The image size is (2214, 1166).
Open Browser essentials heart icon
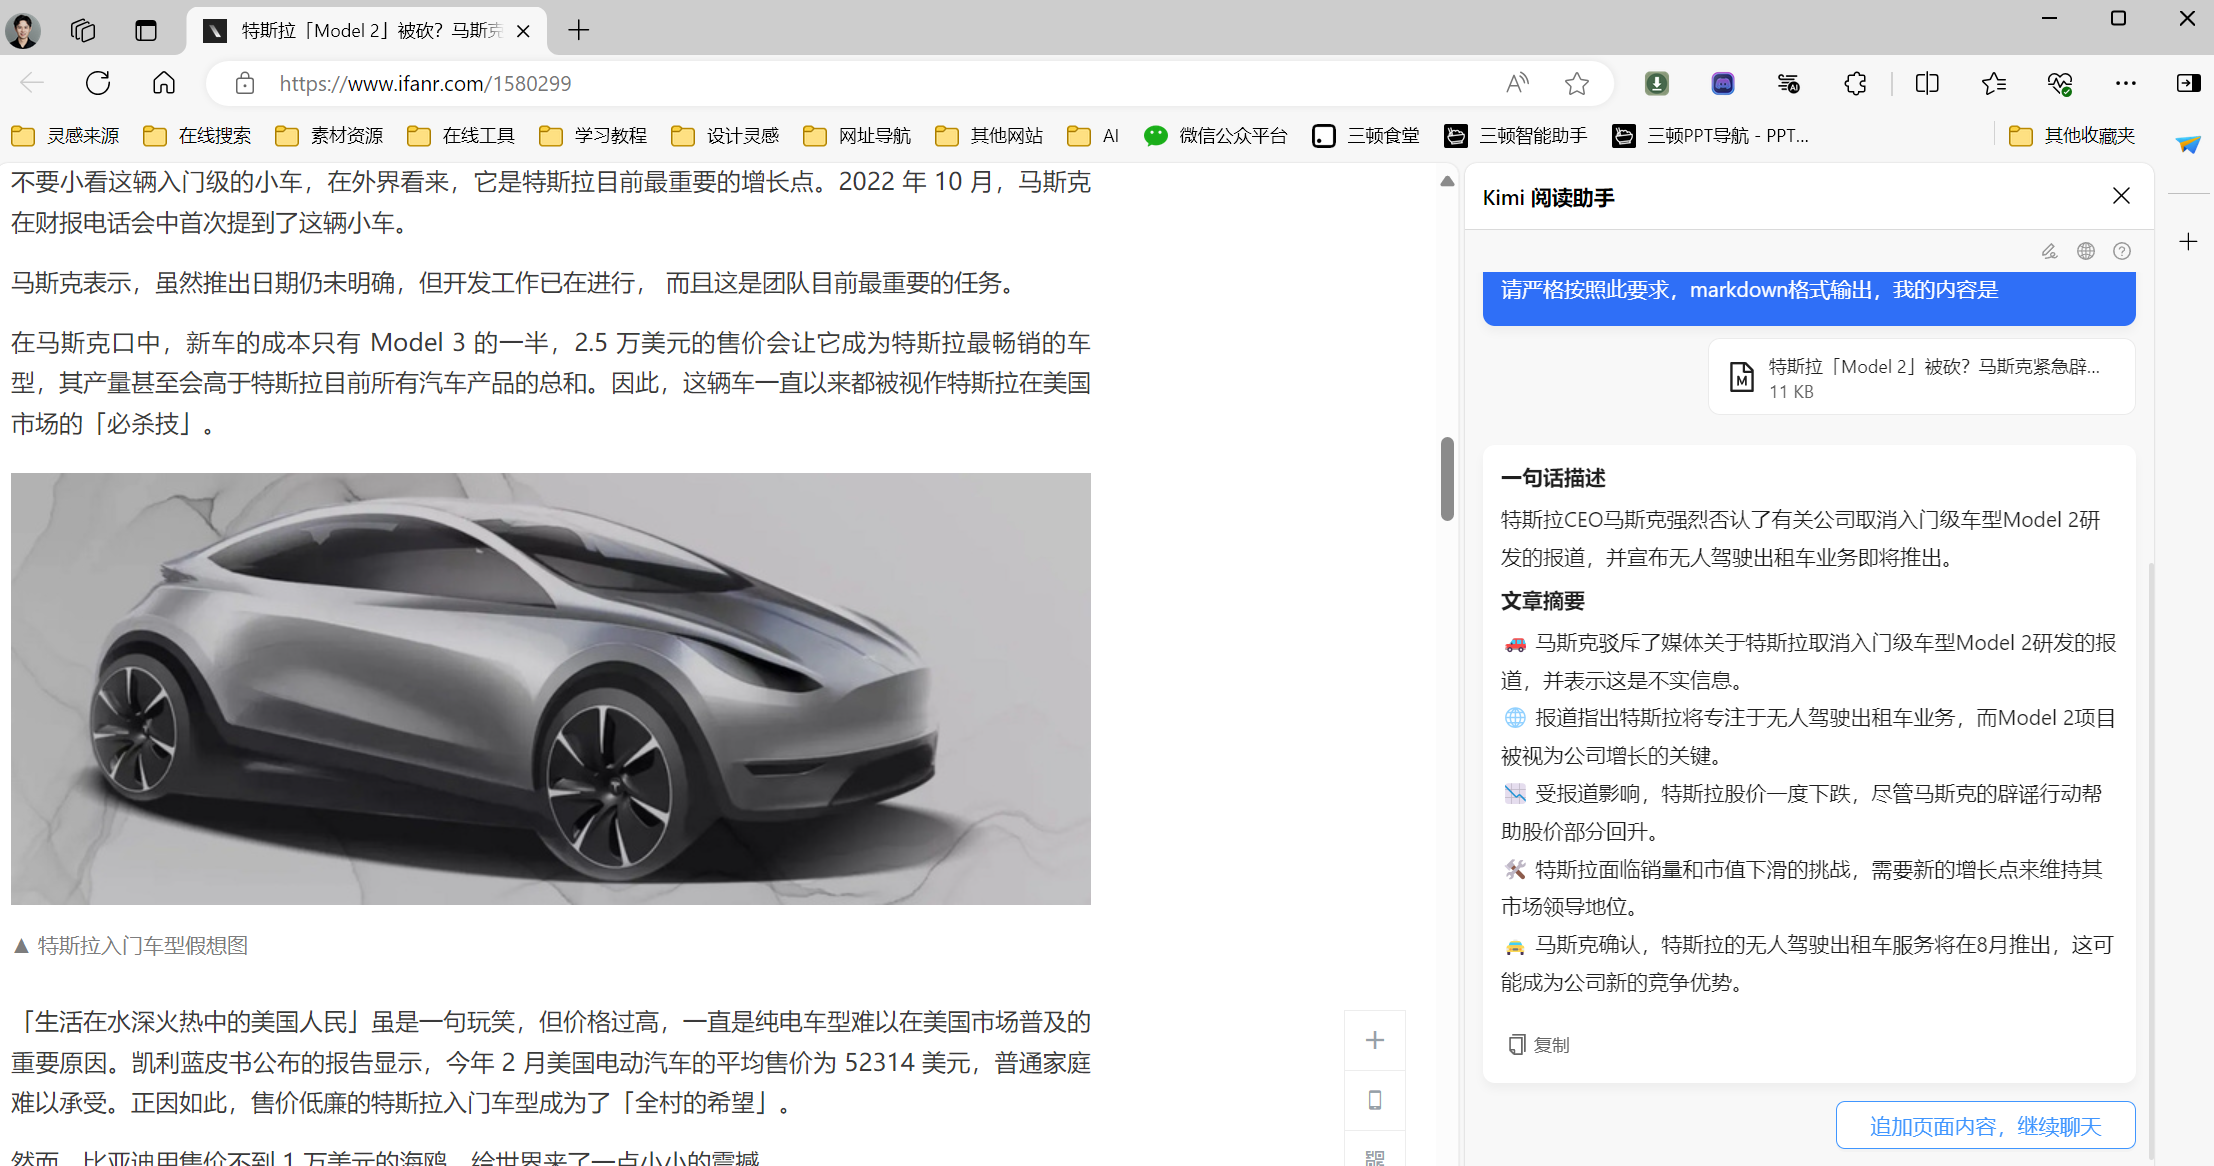(2060, 83)
